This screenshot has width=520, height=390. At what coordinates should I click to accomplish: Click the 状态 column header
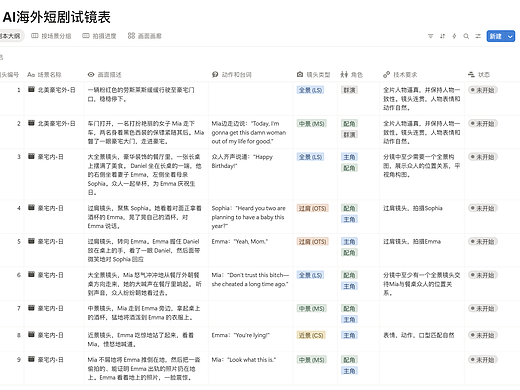coord(479,75)
